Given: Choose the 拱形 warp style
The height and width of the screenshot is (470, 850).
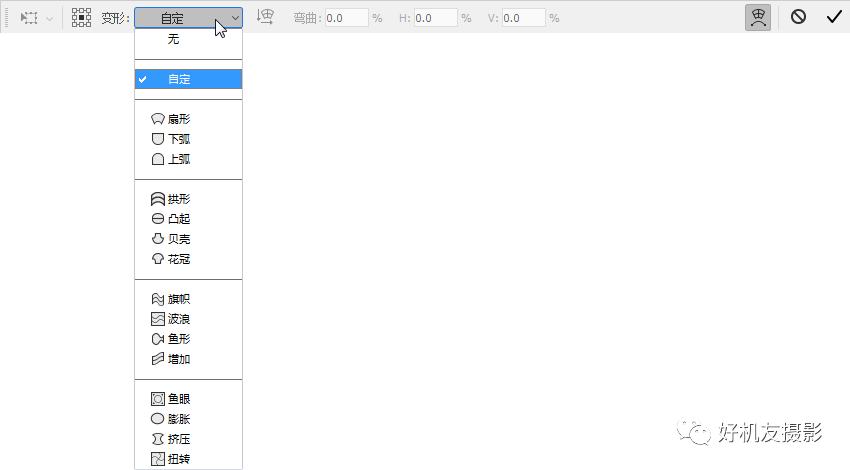Looking at the screenshot, I should pyautogui.click(x=188, y=199).
